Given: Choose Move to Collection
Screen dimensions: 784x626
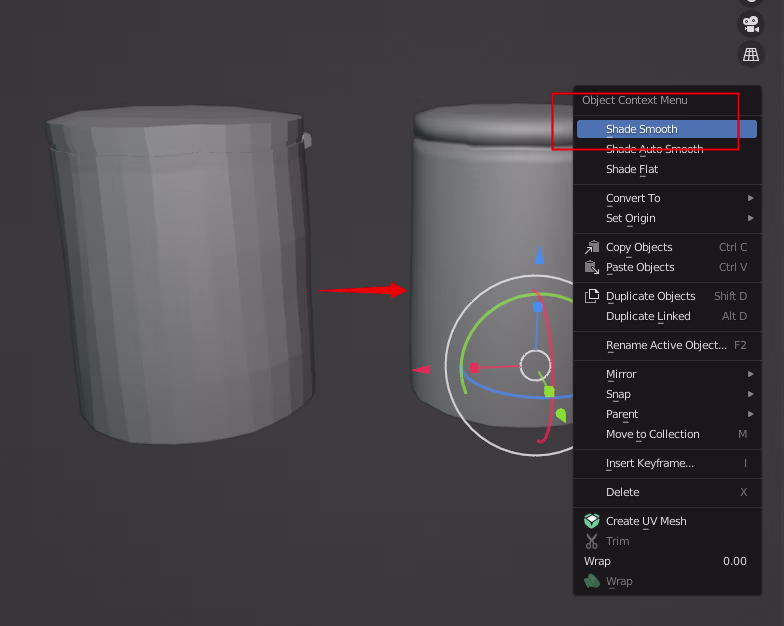Looking at the screenshot, I should pyautogui.click(x=666, y=434).
